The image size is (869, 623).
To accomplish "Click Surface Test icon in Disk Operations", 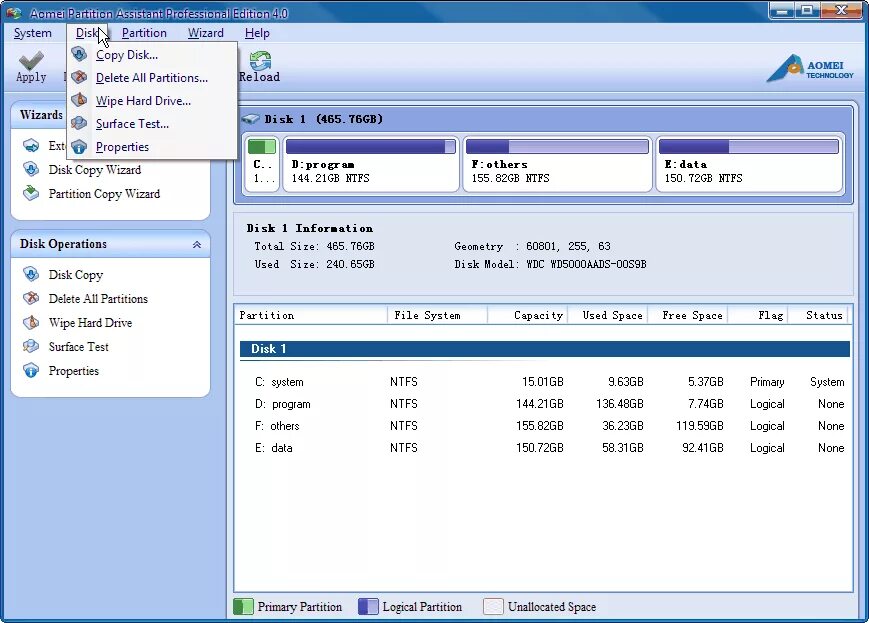I will (31, 346).
